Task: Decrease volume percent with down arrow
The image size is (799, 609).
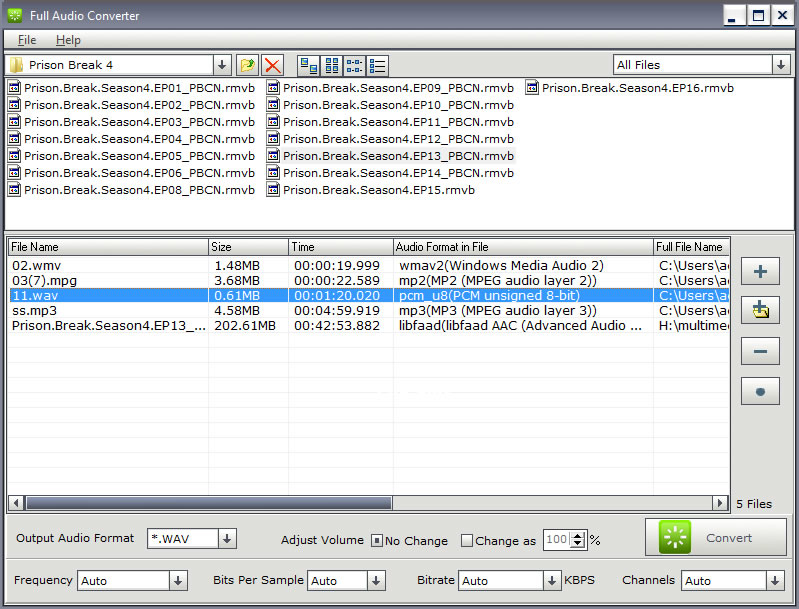Action: tap(577, 543)
